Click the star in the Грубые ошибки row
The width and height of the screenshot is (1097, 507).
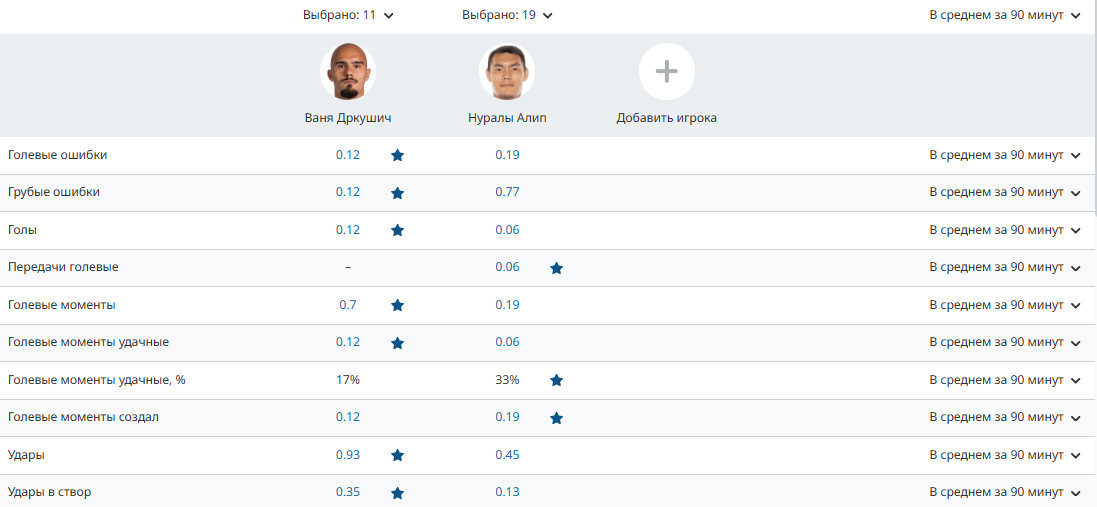pyautogui.click(x=397, y=192)
